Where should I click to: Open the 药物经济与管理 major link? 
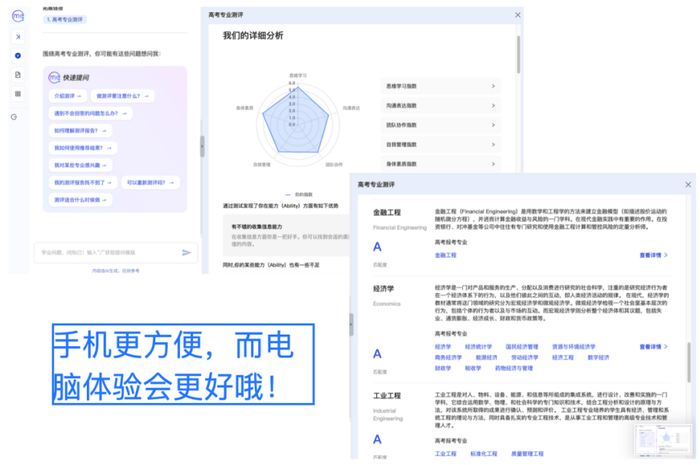pyautogui.click(x=514, y=368)
